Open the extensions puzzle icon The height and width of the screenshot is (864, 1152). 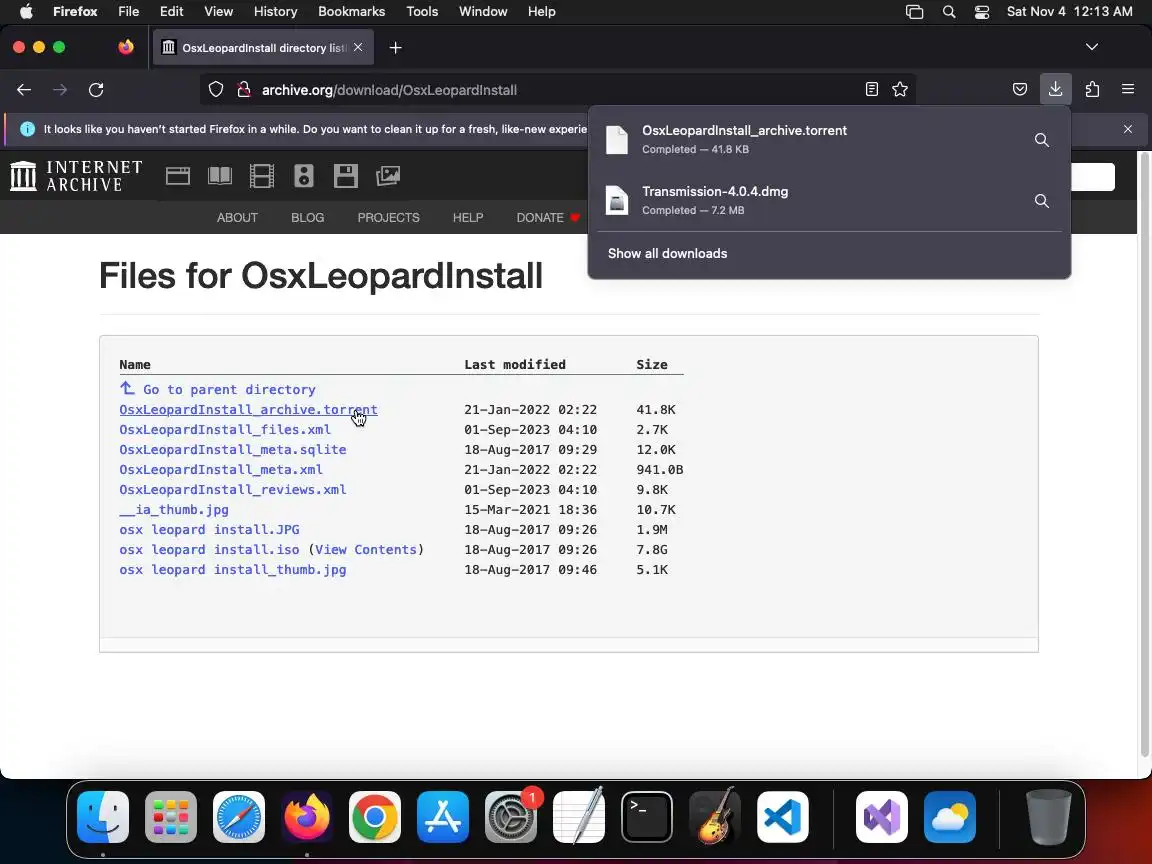(1092, 90)
